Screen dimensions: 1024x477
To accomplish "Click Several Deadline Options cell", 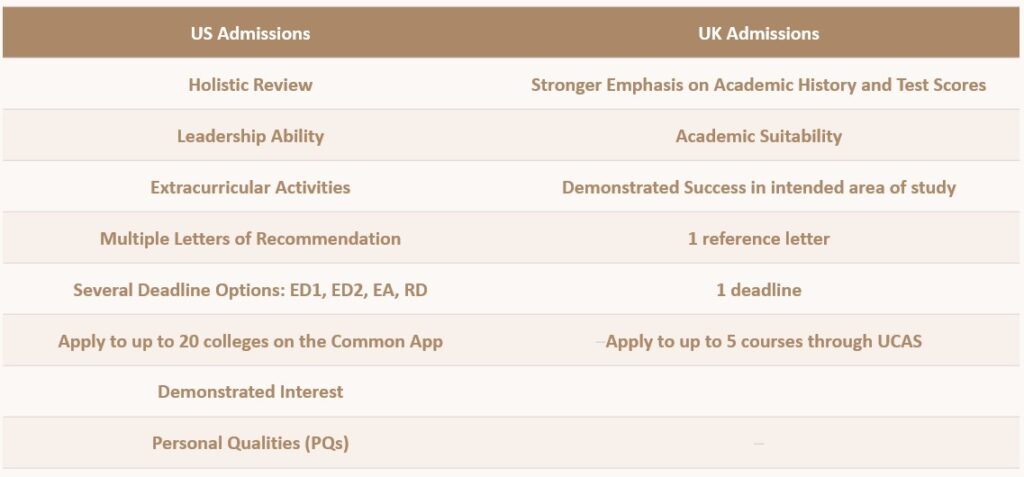I will coord(250,289).
